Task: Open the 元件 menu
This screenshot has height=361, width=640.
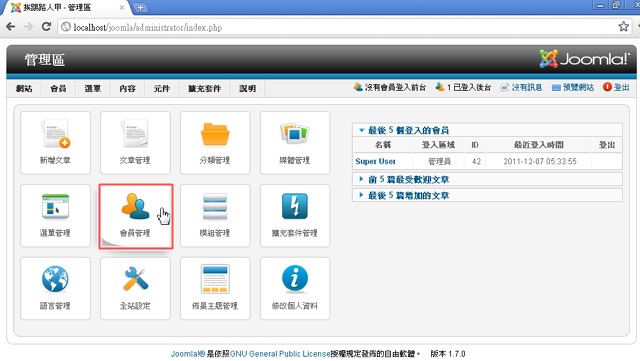Action: tap(162, 89)
